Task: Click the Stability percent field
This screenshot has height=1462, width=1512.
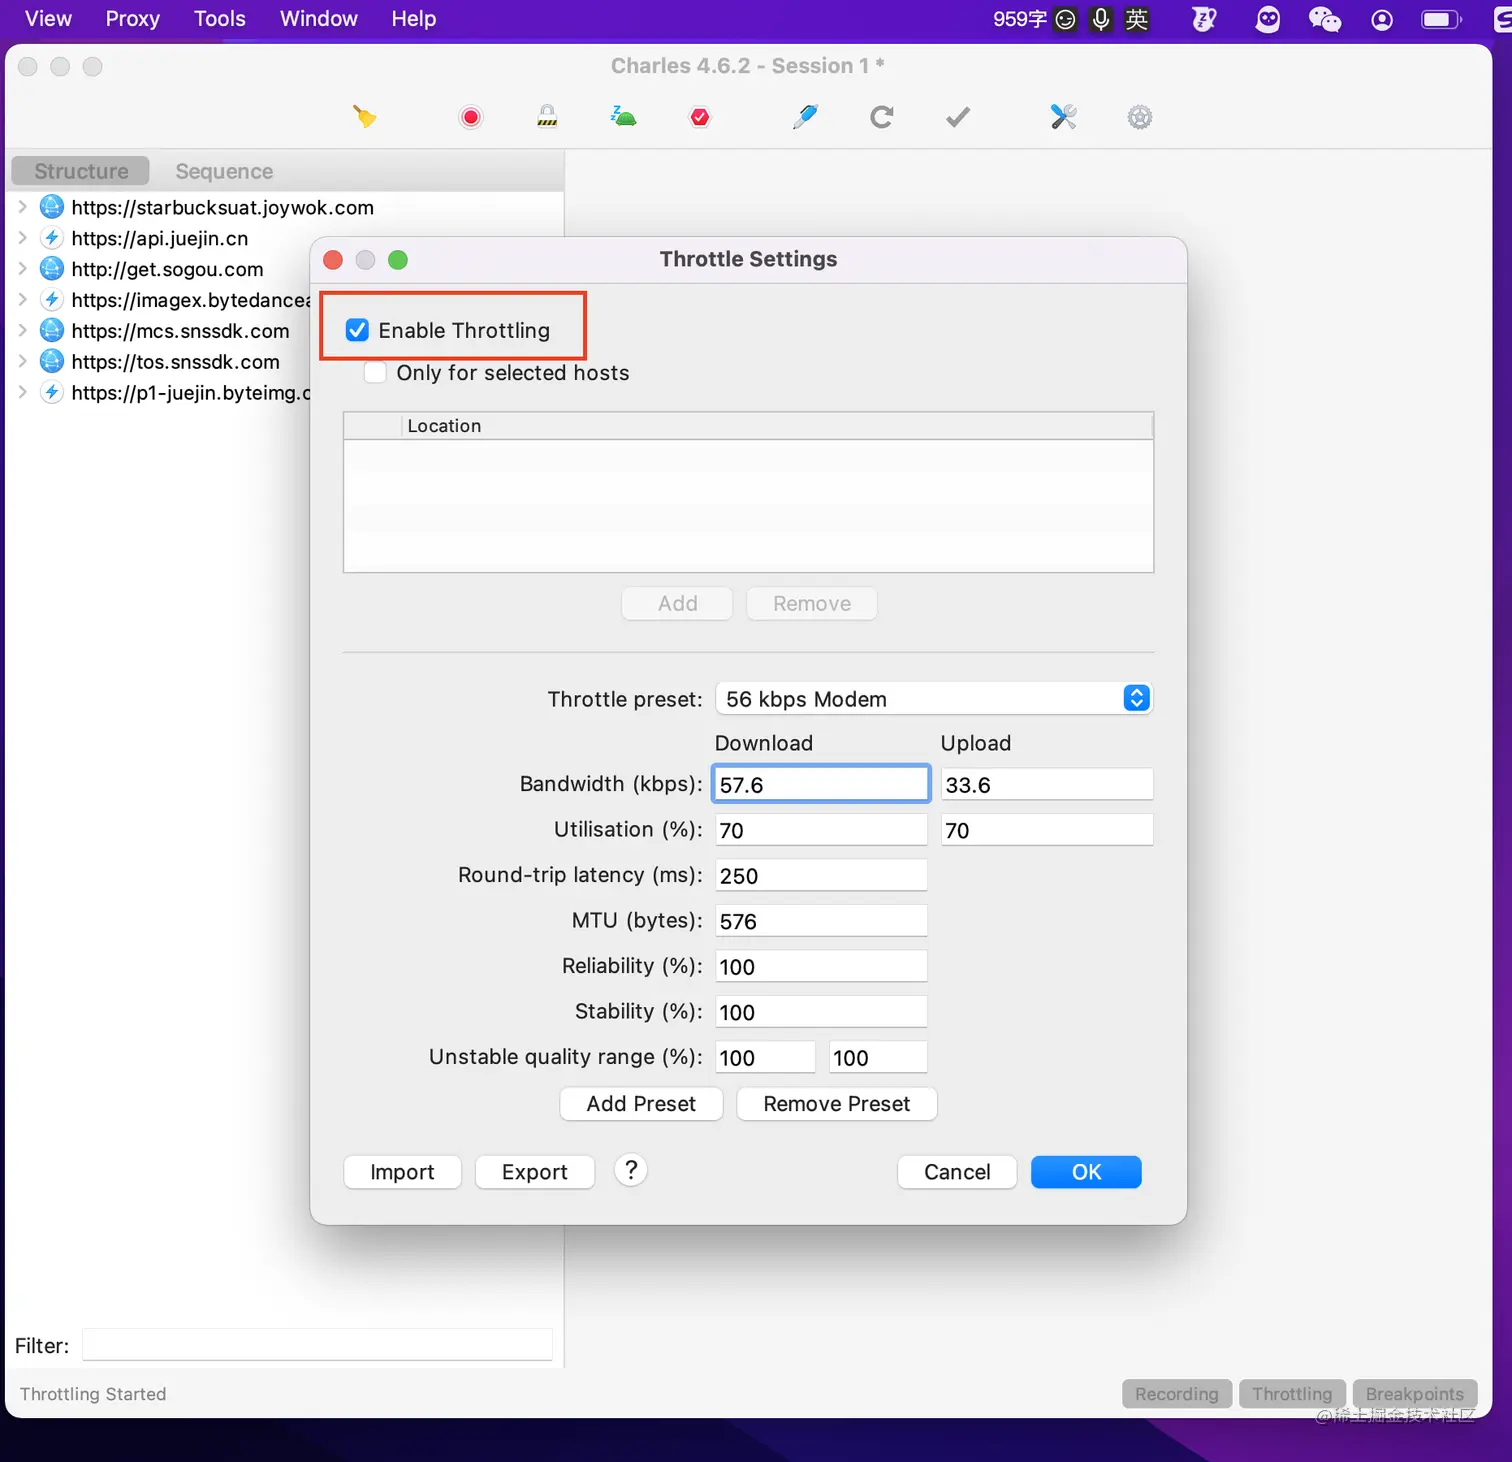Action: [x=821, y=1012]
